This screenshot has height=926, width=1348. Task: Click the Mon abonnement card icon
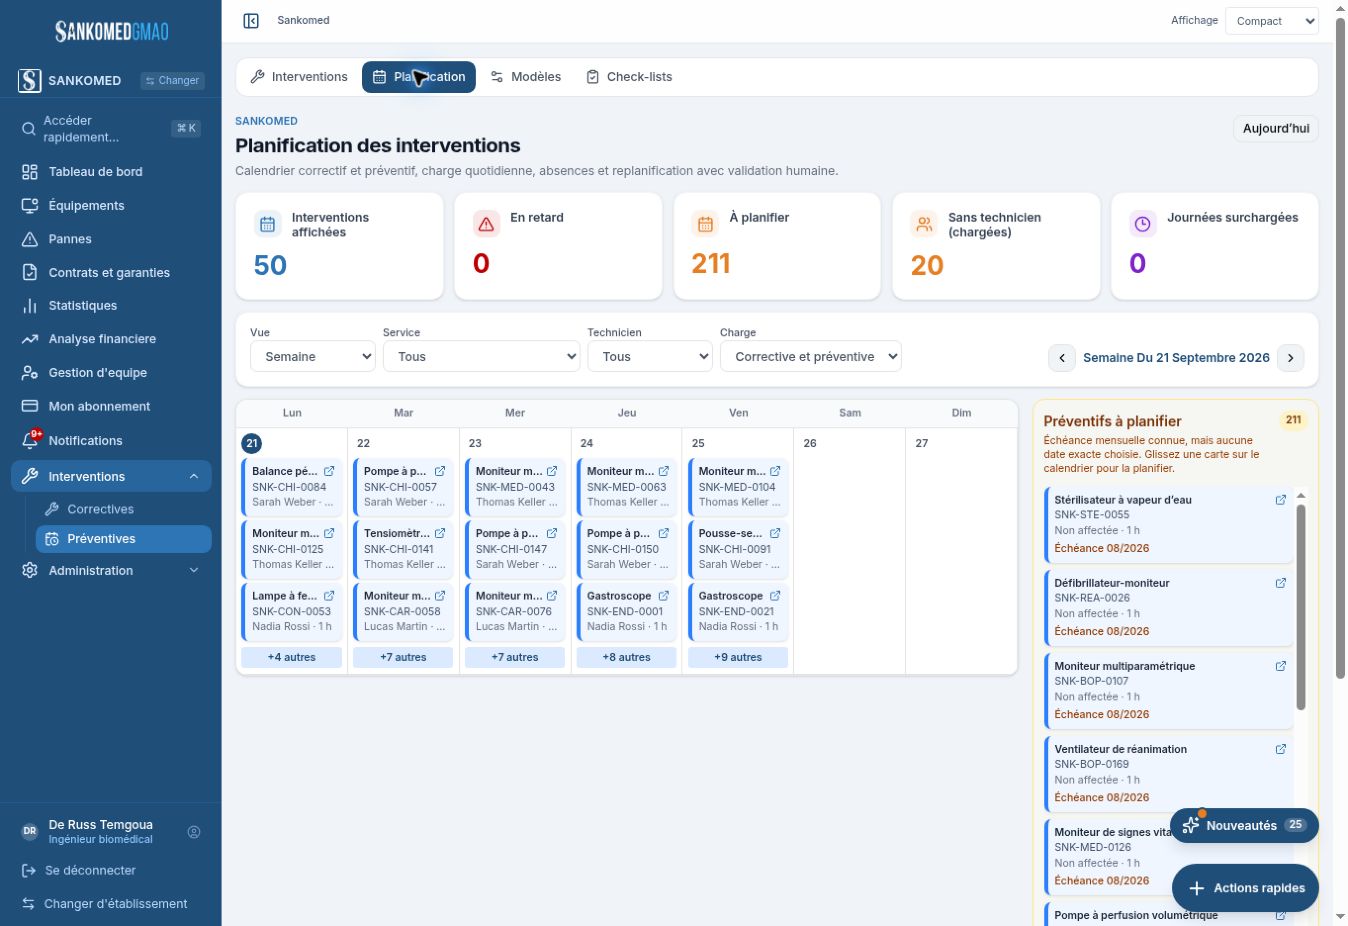click(x=30, y=406)
